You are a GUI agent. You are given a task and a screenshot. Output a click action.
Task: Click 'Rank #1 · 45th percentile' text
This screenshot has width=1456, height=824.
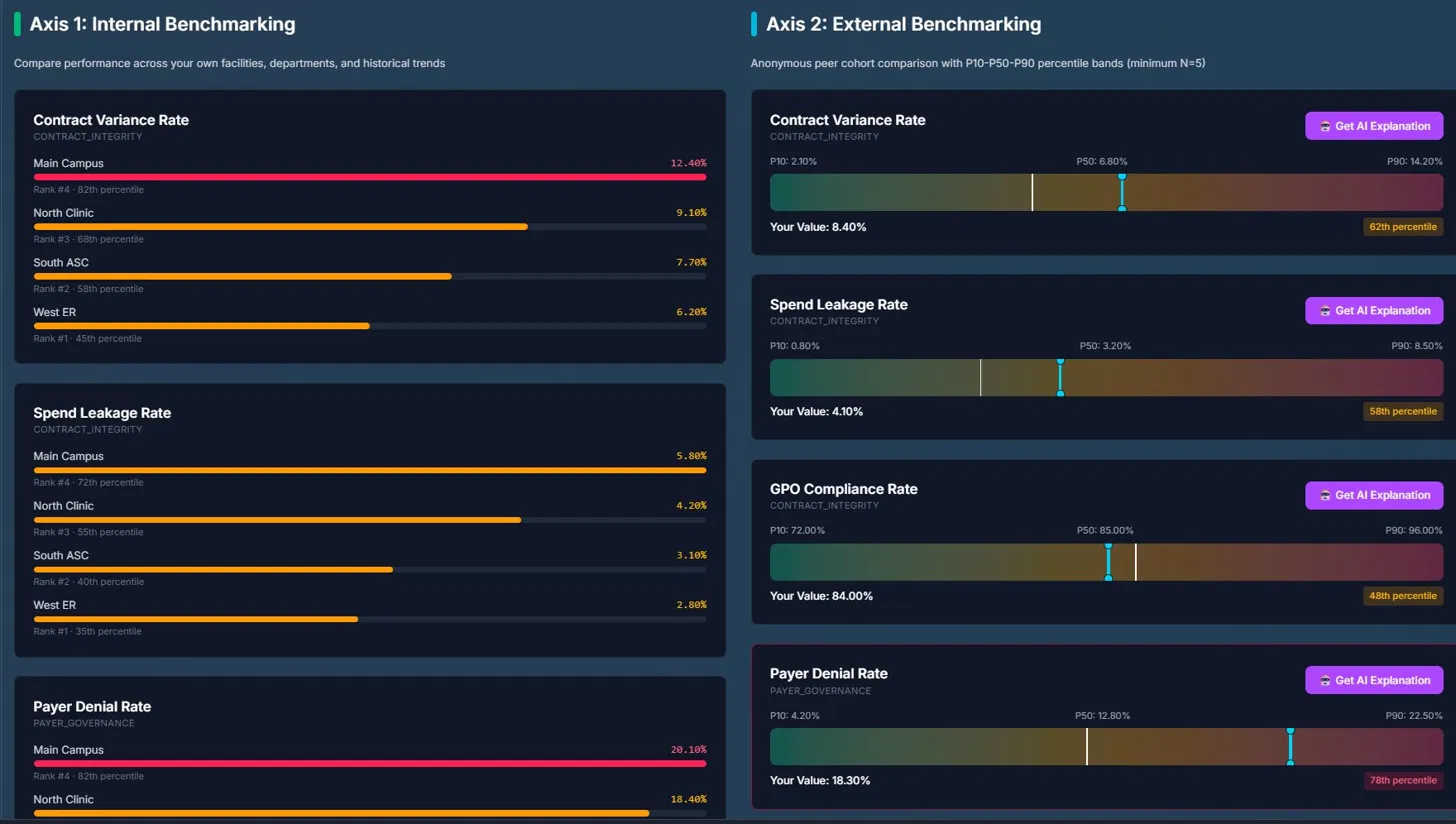click(x=87, y=339)
